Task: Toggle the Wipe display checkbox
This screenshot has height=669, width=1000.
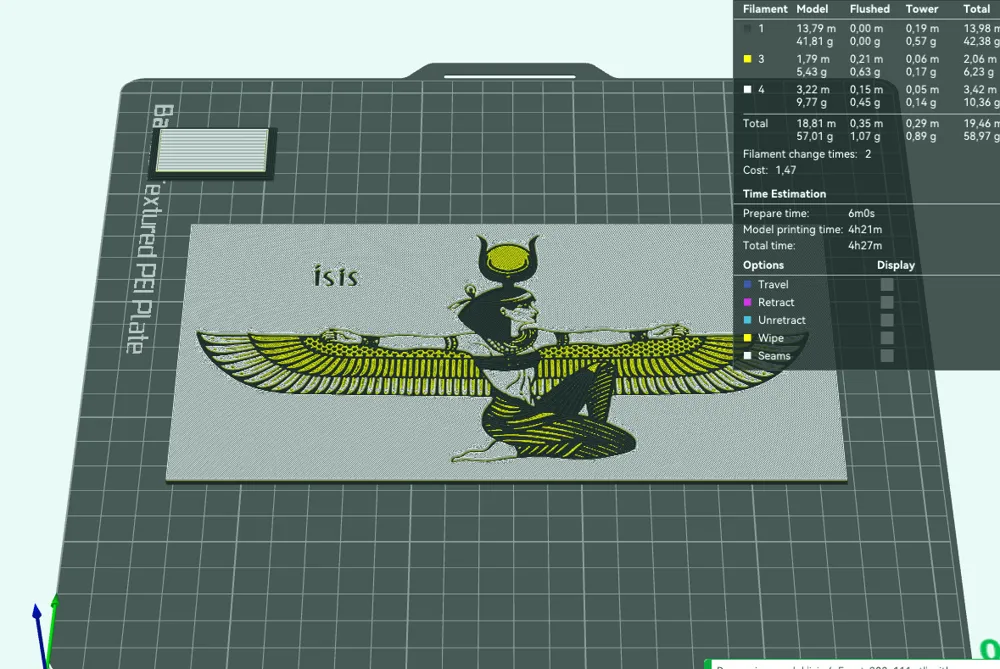Action: tap(886, 338)
